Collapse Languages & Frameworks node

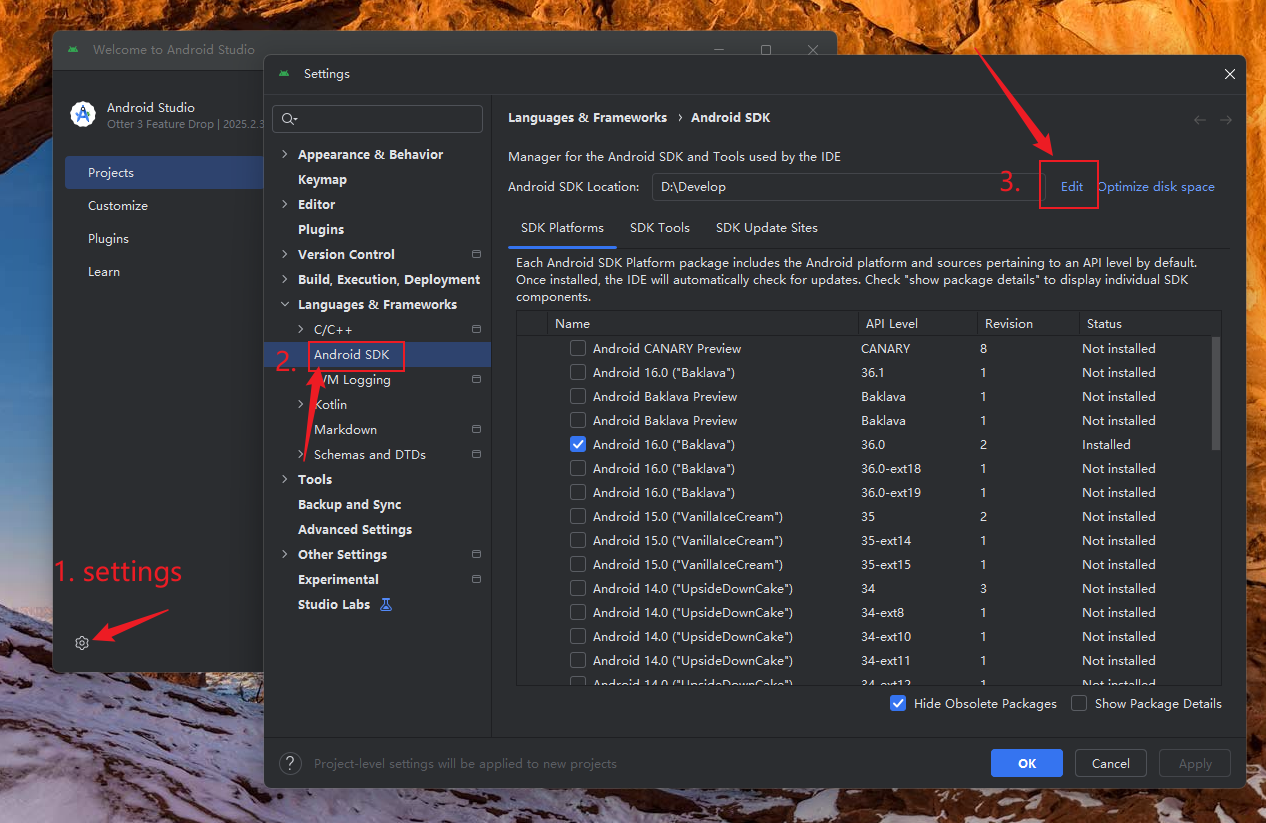pyautogui.click(x=285, y=304)
